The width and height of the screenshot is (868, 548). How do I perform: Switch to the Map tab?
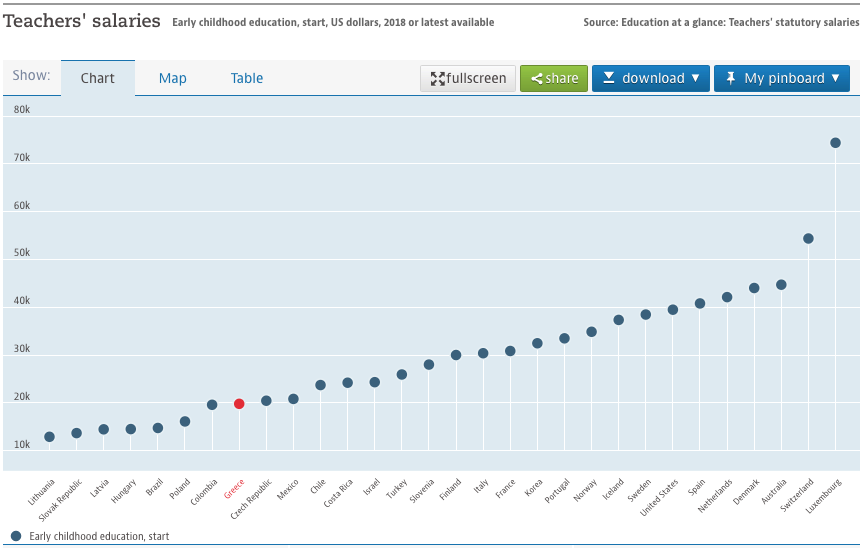pos(172,78)
